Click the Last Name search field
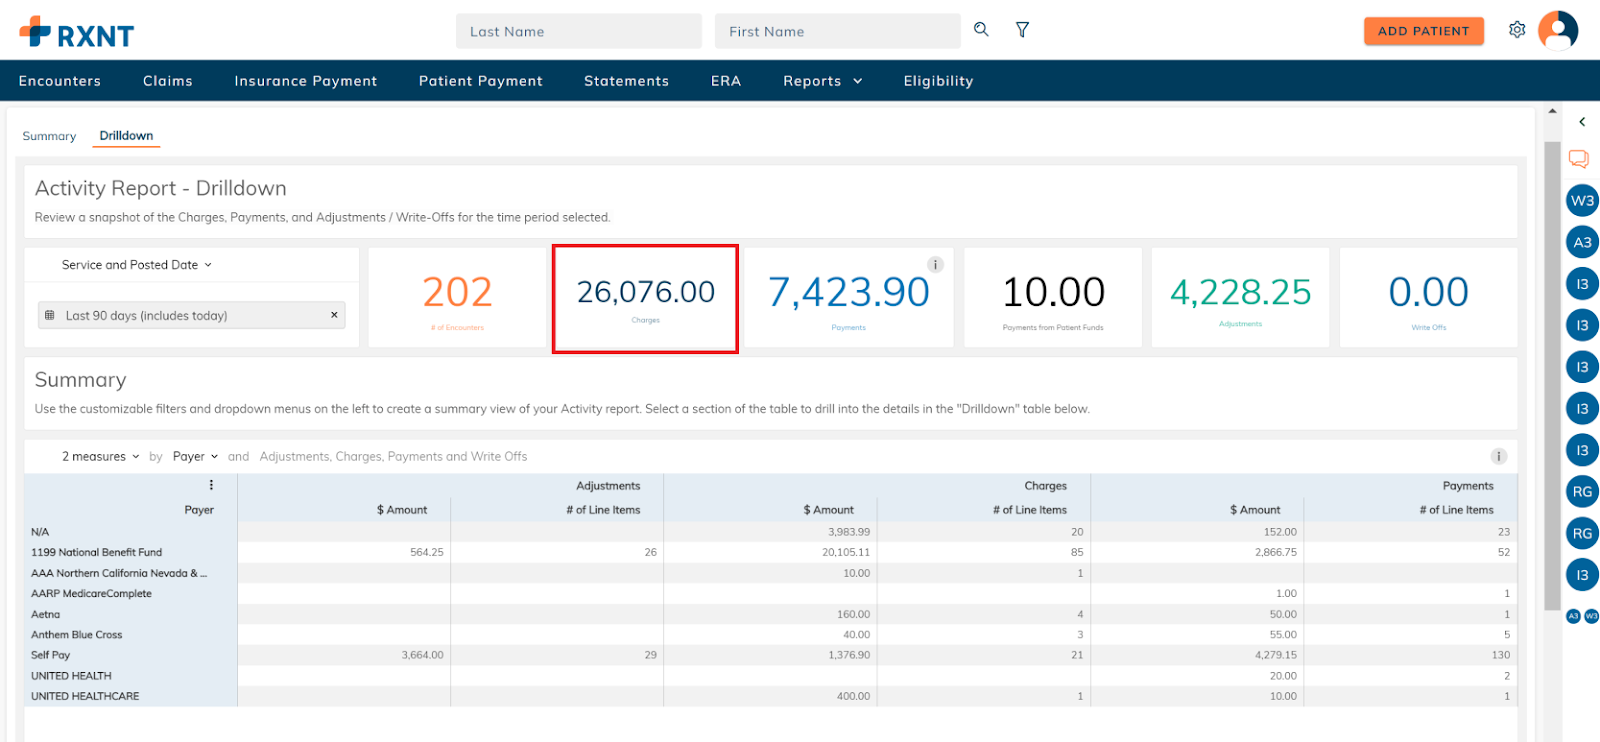This screenshot has height=742, width=1600. tap(579, 31)
